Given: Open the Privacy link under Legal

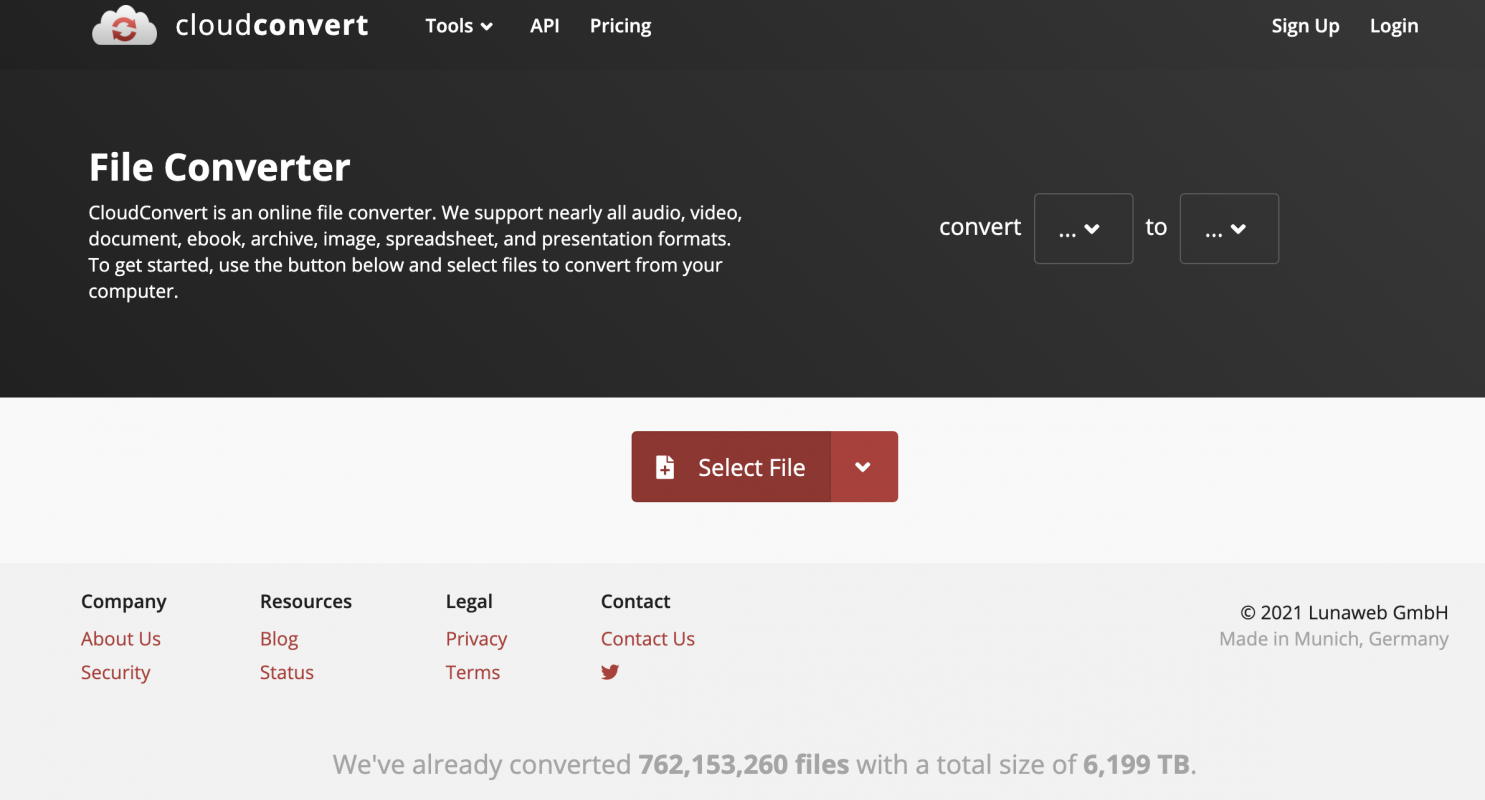Looking at the screenshot, I should pyautogui.click(x=476, y=638).
